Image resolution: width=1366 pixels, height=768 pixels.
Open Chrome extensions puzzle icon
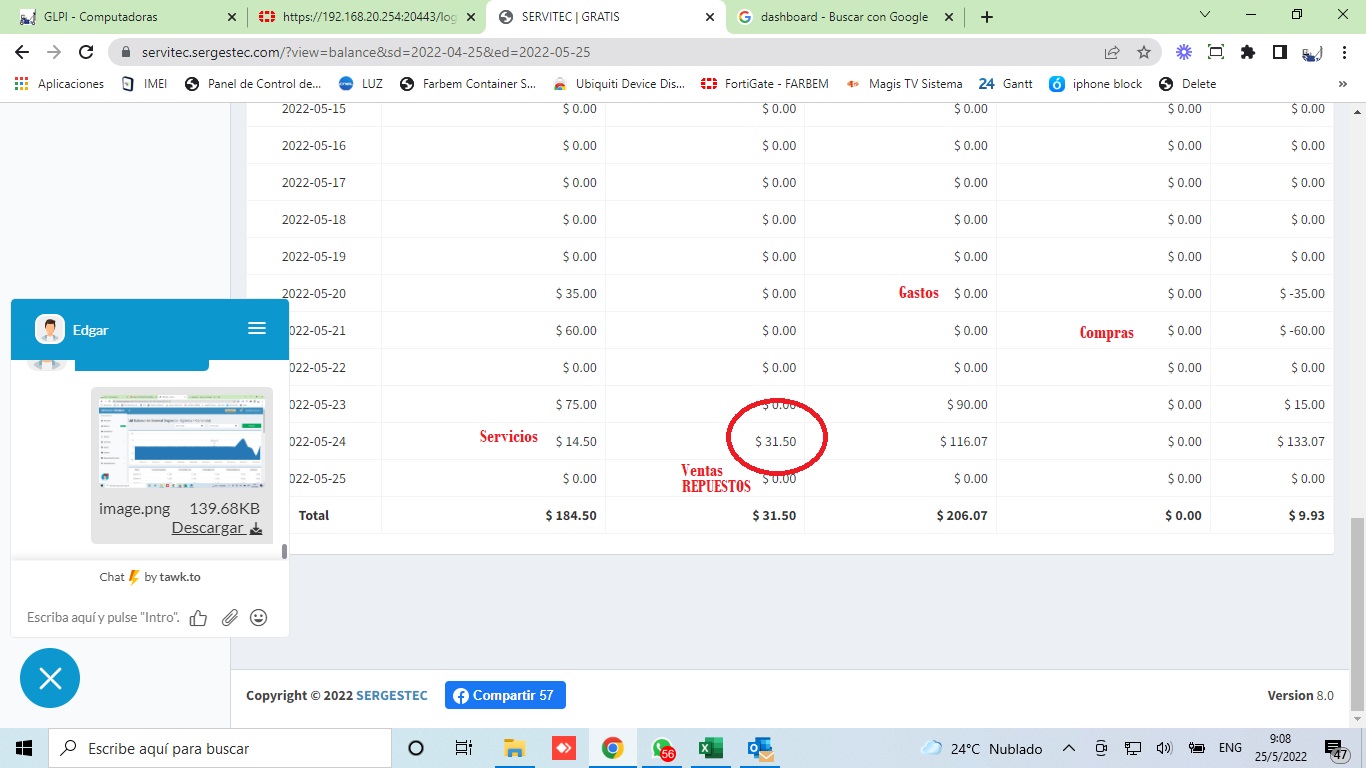(1247, 52)
